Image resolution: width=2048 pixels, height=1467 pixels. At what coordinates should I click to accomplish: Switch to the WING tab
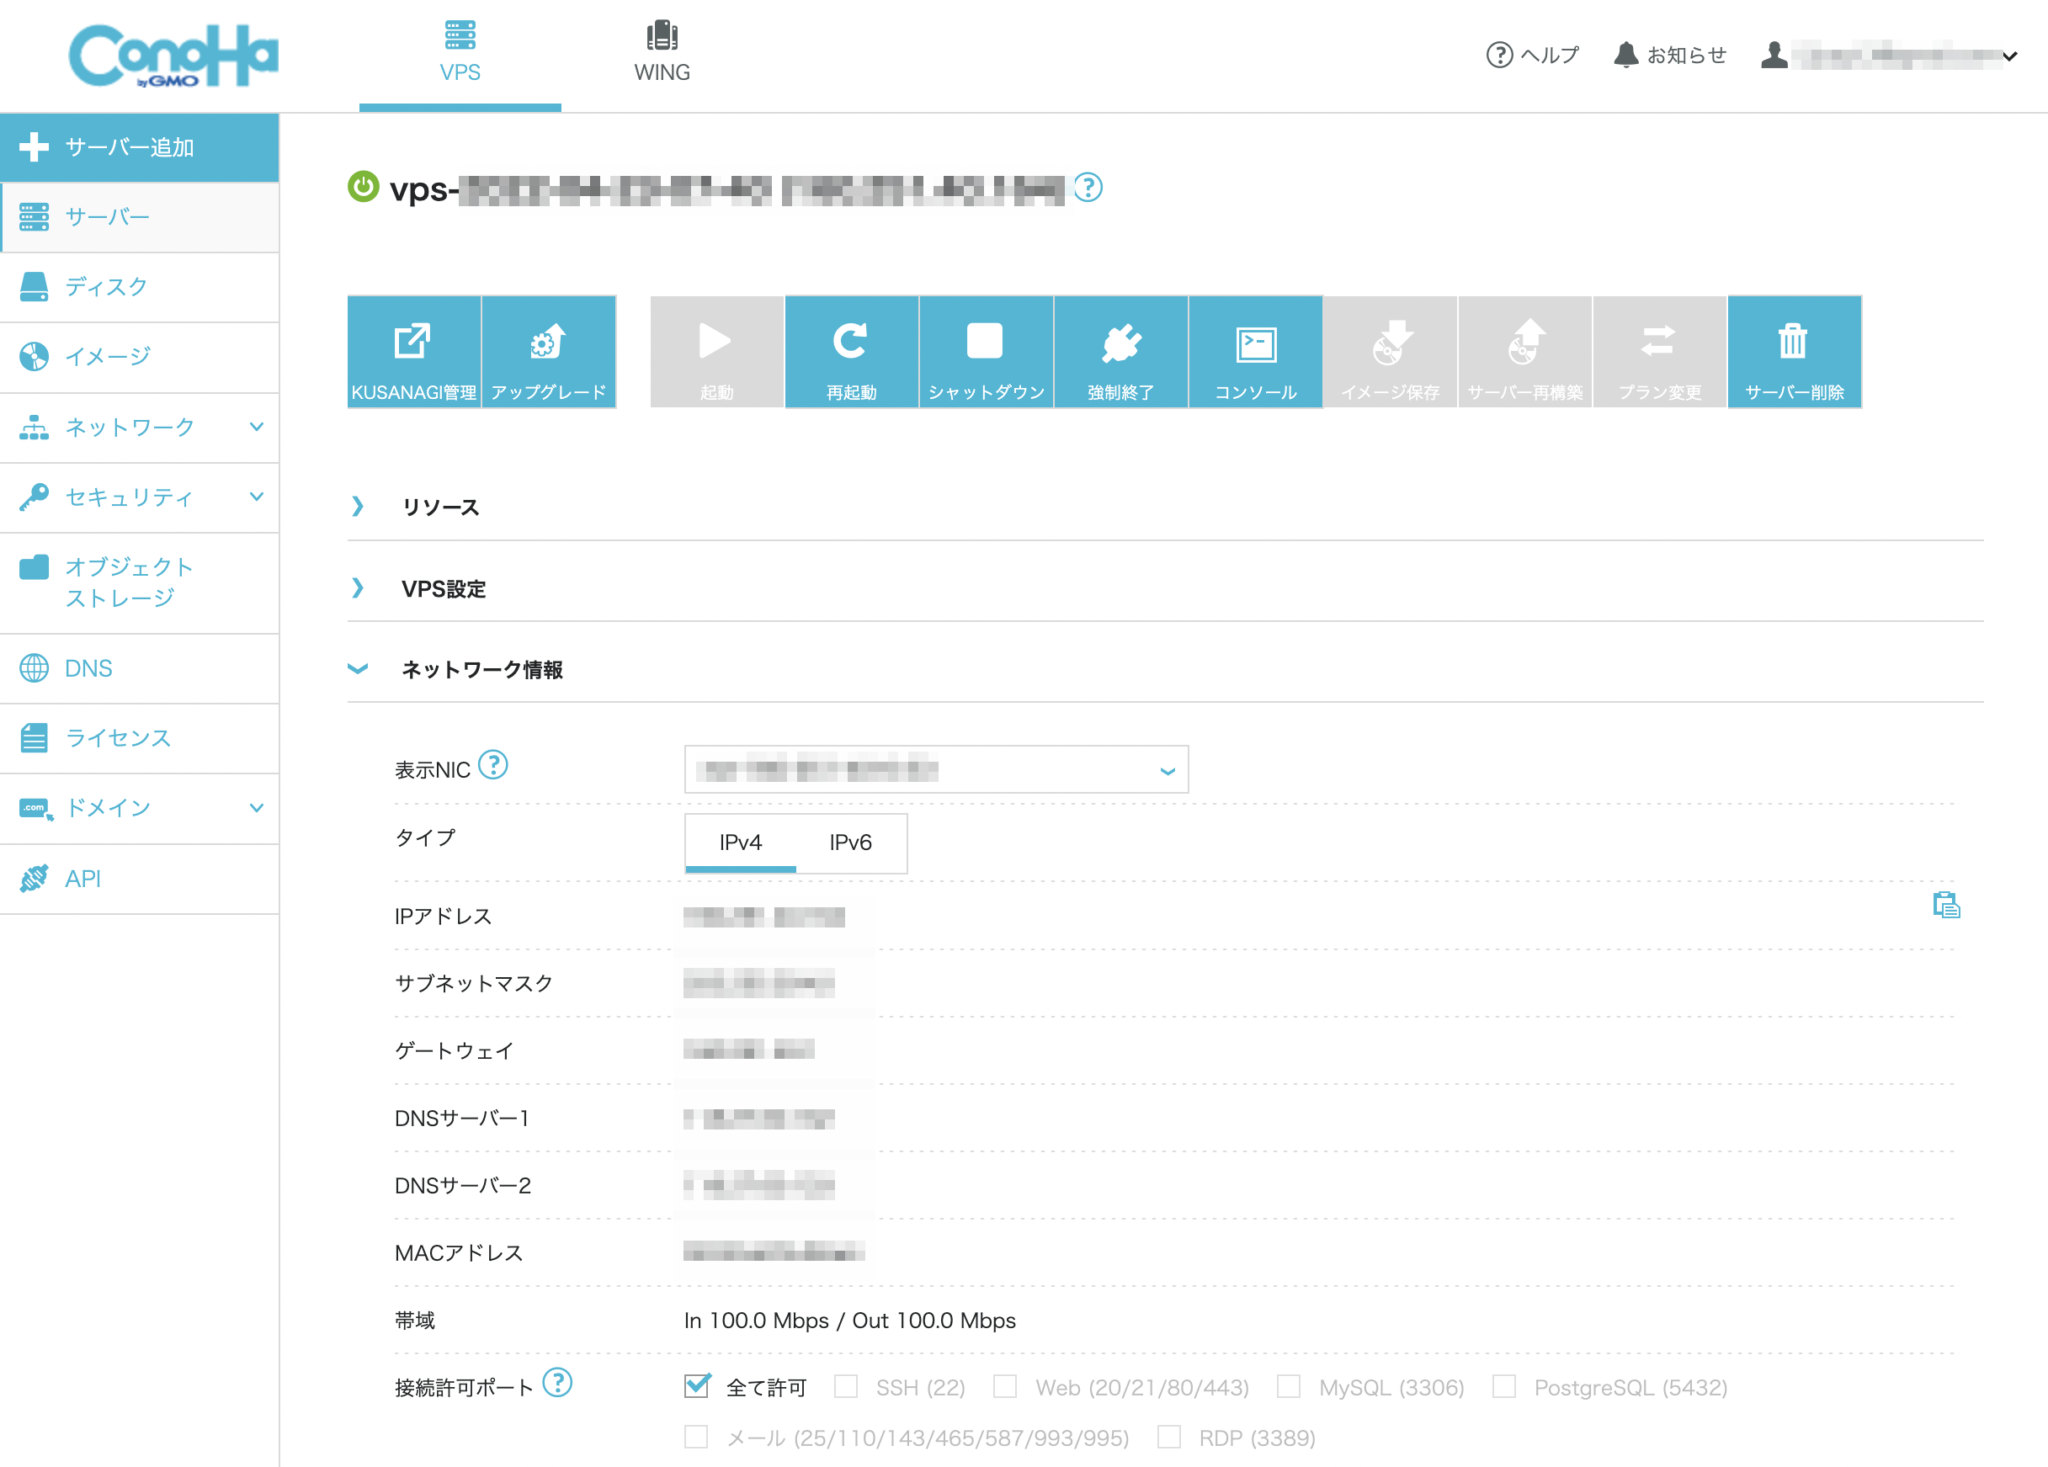[x=661, y=50]
